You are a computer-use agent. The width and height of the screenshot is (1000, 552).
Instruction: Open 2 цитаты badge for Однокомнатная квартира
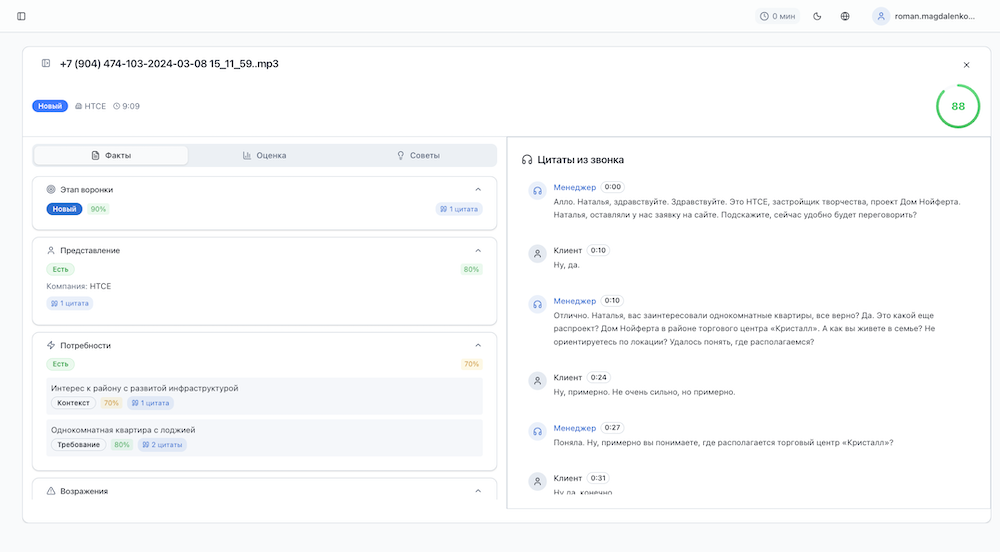pyautogui.click(x=161, y=445)
